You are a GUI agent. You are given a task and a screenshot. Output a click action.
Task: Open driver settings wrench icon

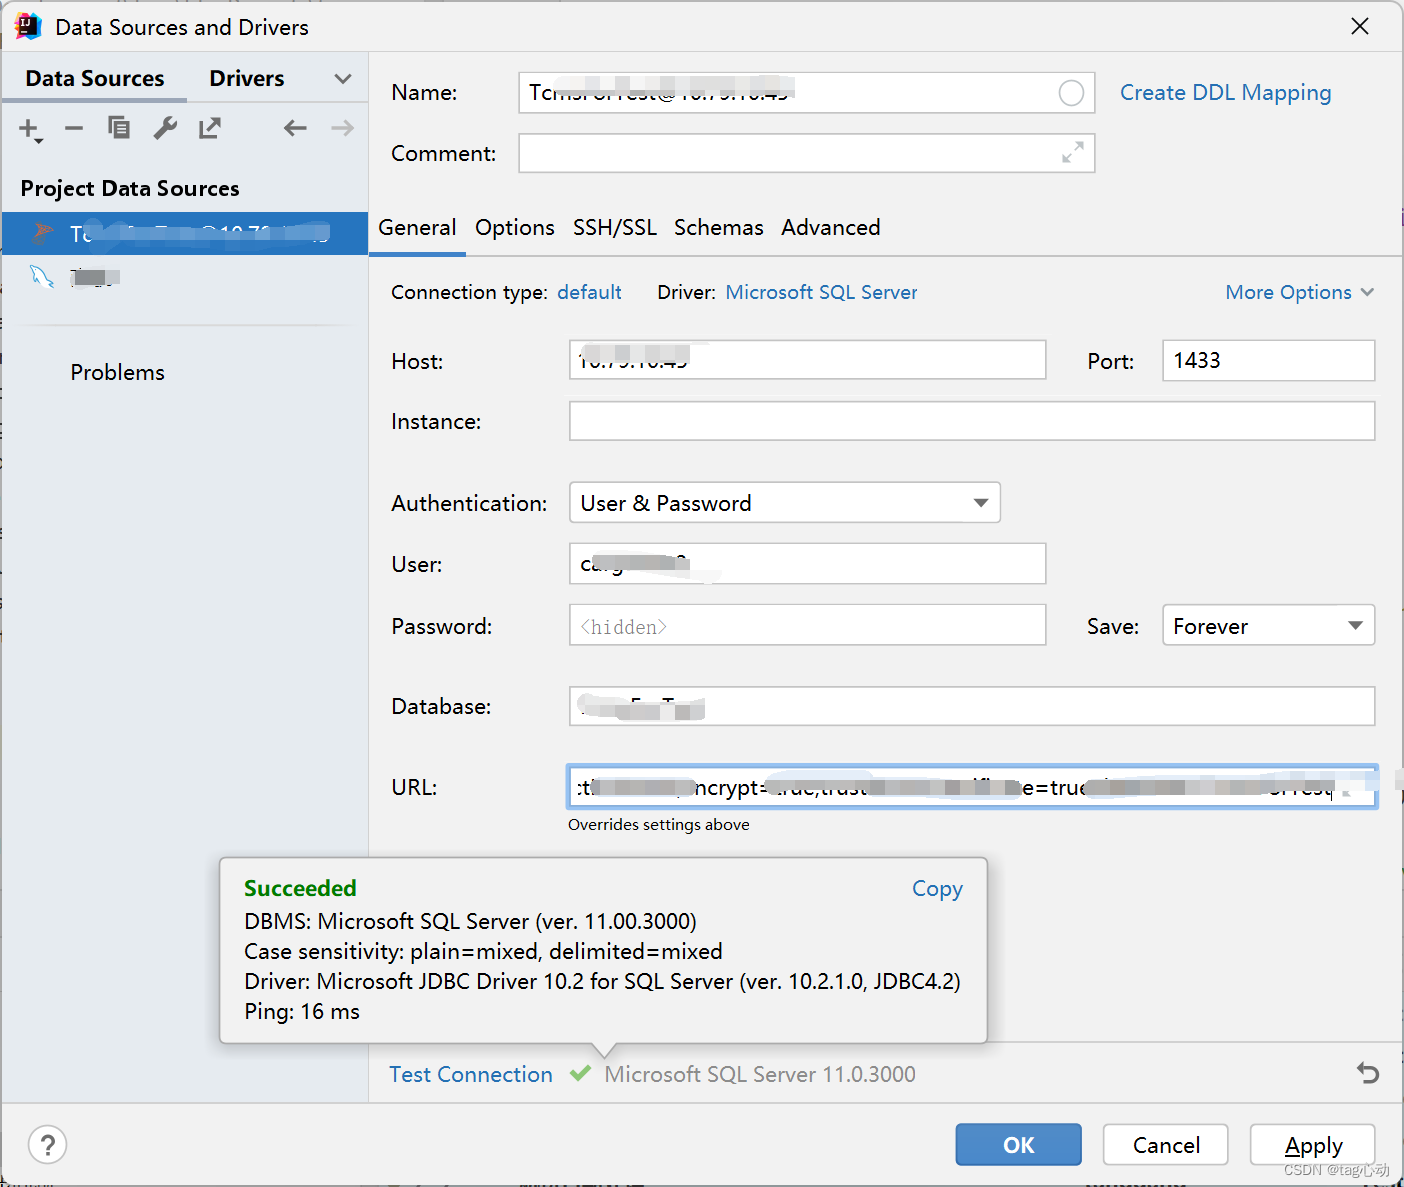(165, 128)
